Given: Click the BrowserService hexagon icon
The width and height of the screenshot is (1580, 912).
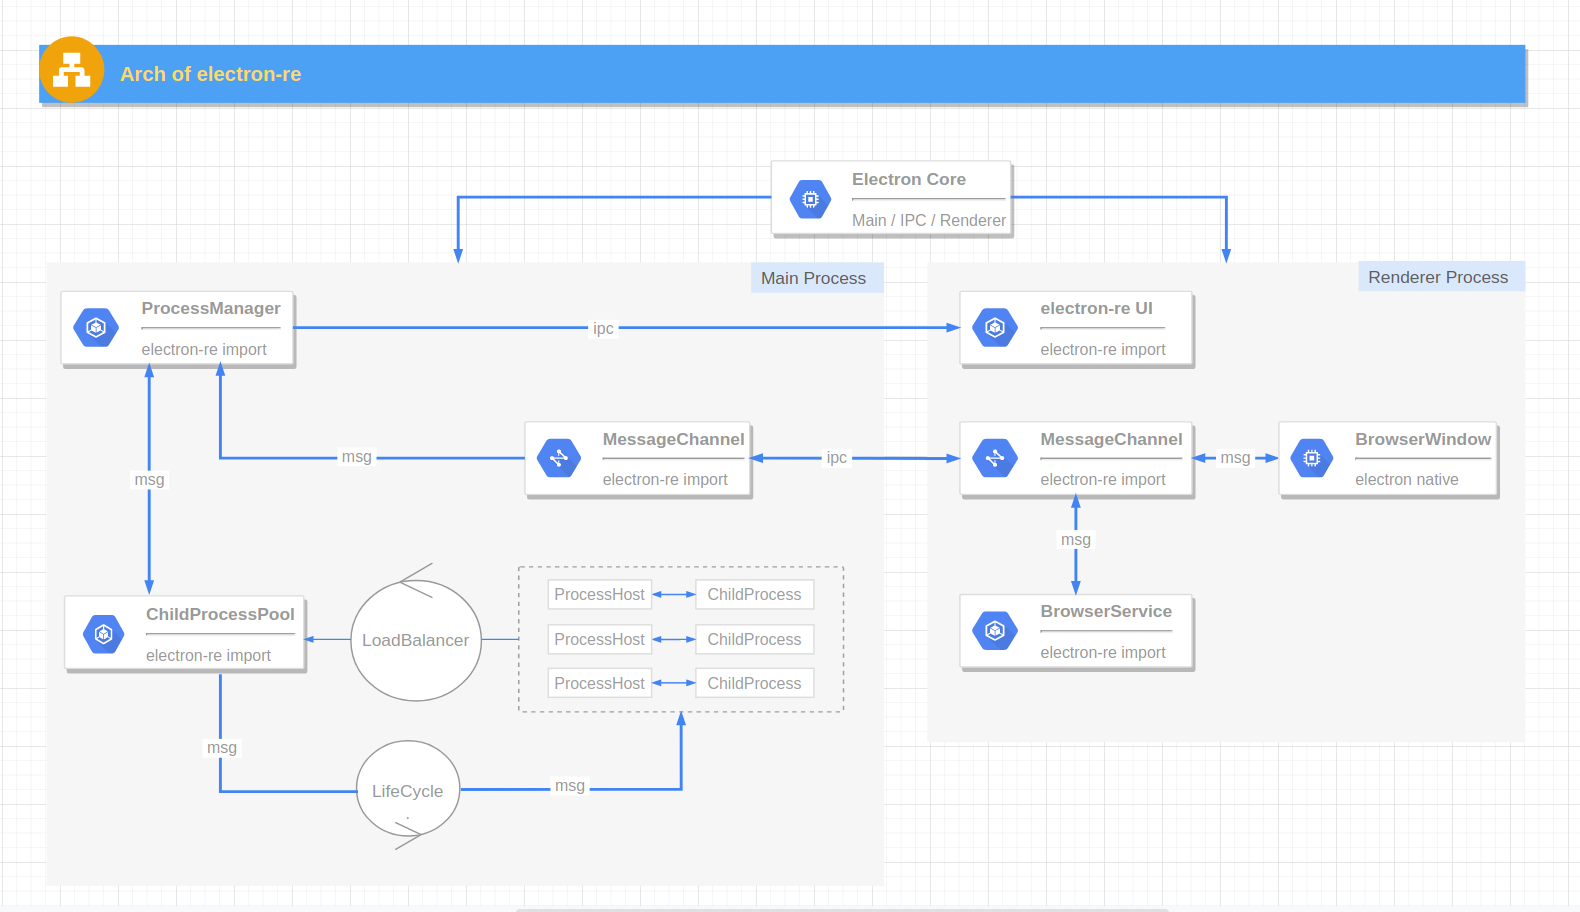Looking at the screenshot, I should pos(995,630).
